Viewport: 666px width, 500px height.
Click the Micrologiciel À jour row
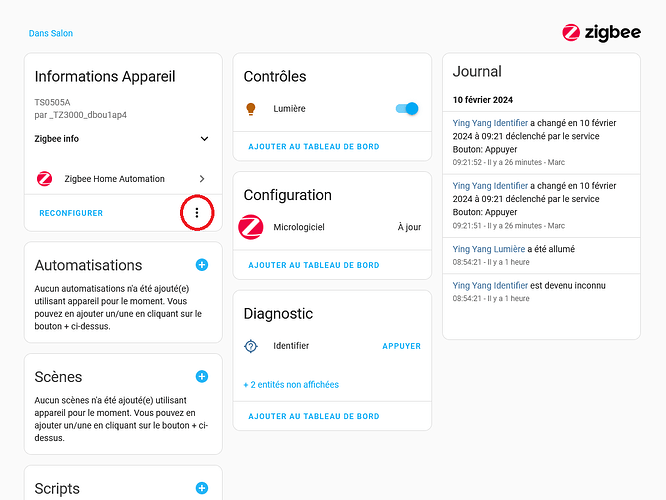(x=332, y=227)
